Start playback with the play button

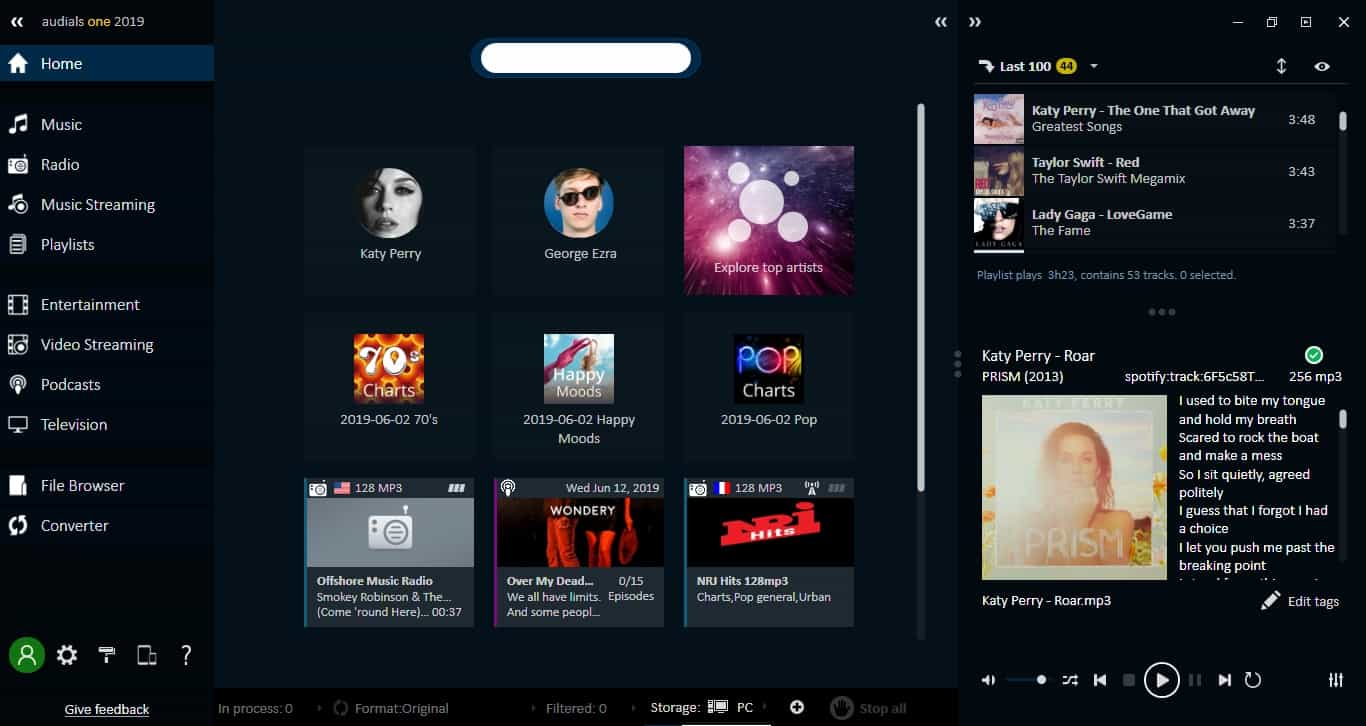[1161, 680]
